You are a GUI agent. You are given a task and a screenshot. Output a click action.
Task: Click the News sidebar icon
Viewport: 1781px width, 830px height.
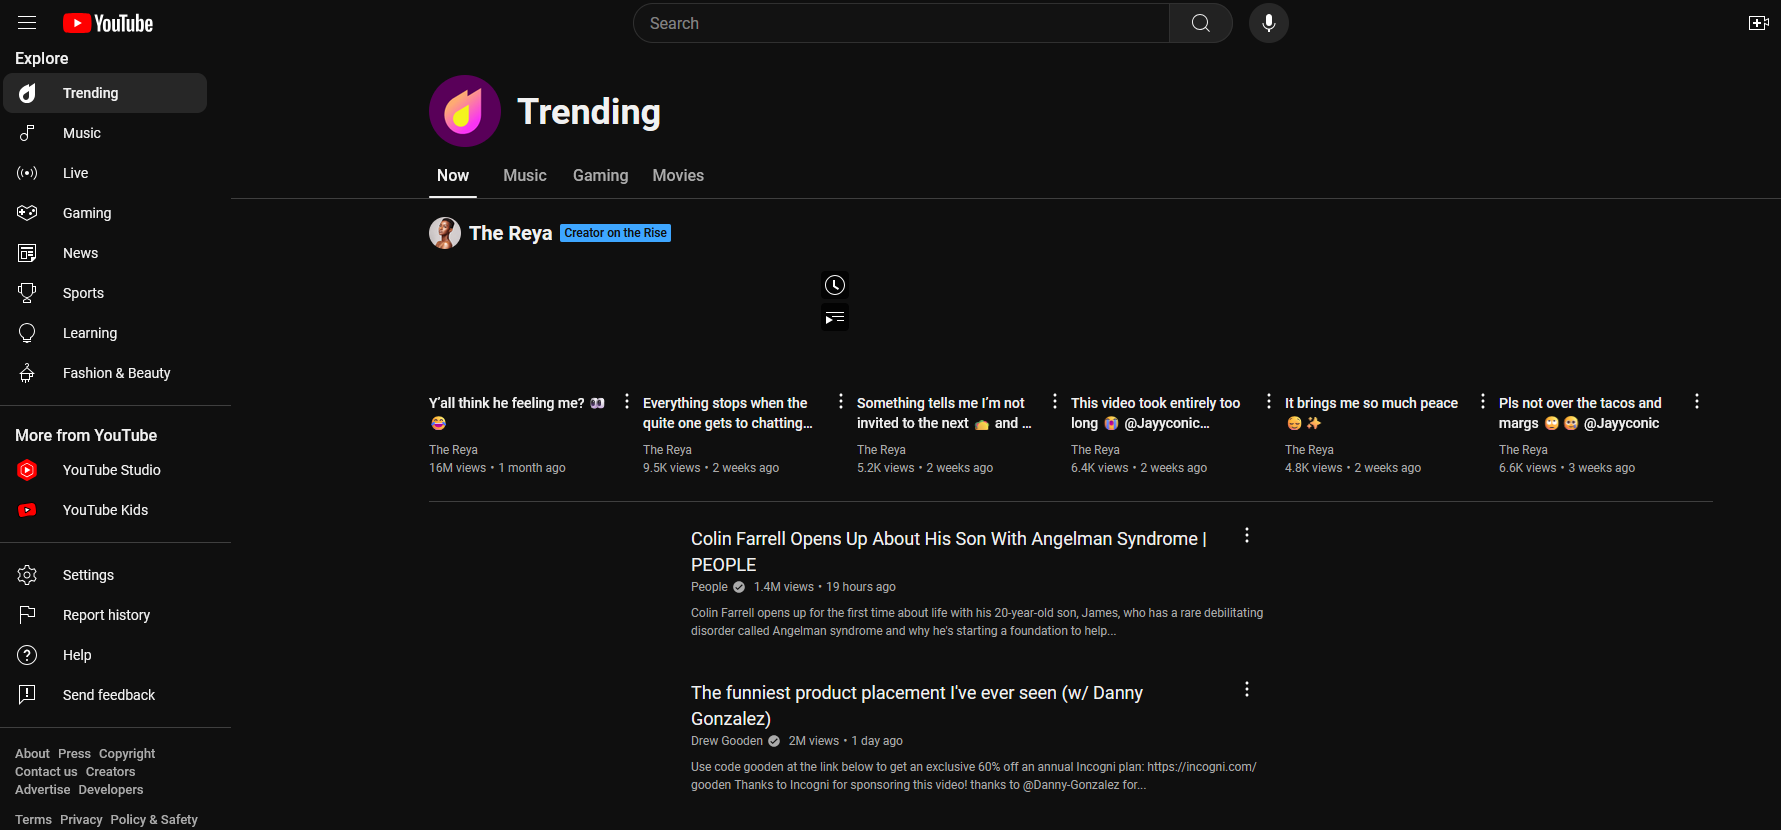click(28, 253)
